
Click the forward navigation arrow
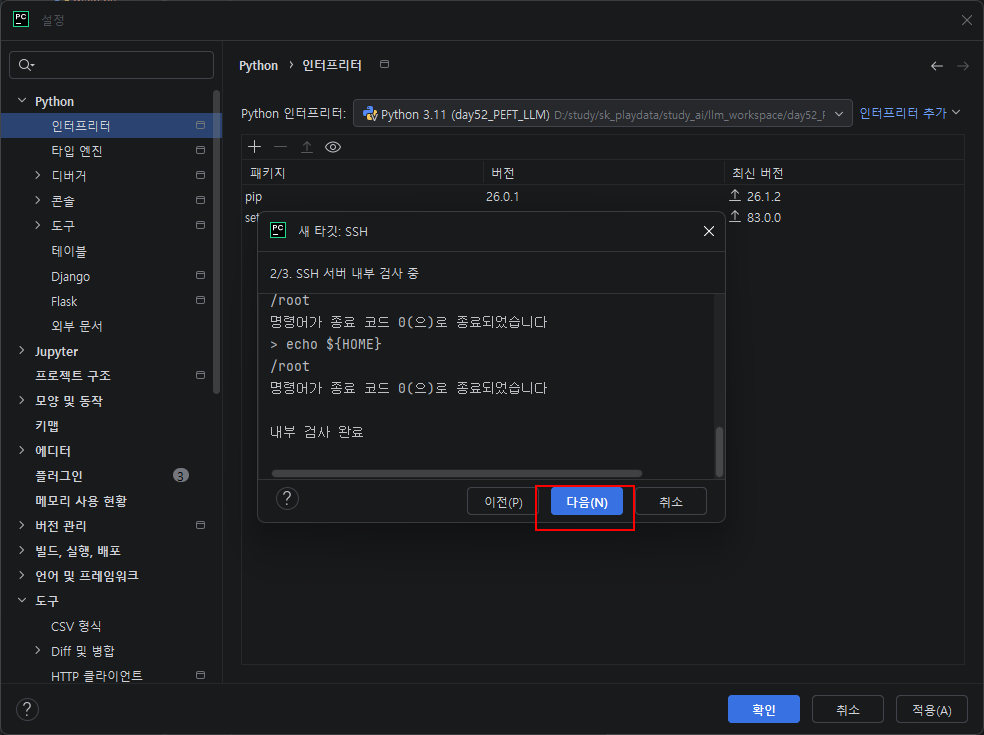tap(963, 66)
